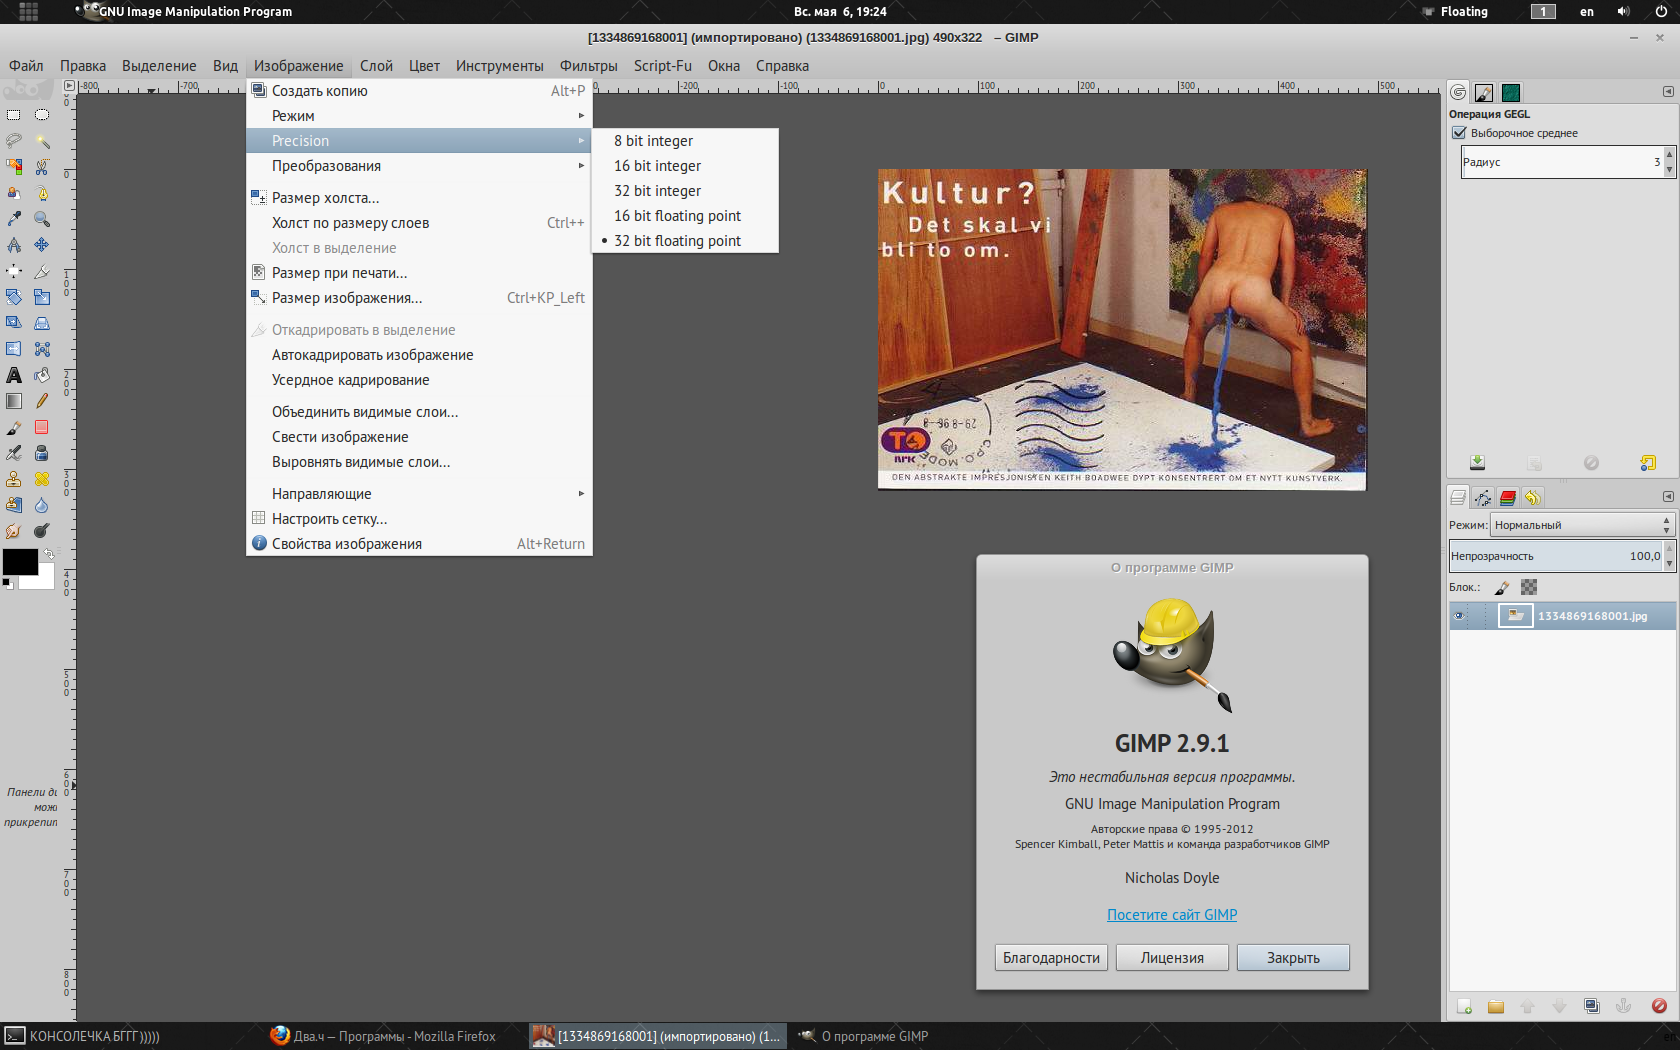
Task: Choose 16 bit floating point precision
Action: coord(685,216)
